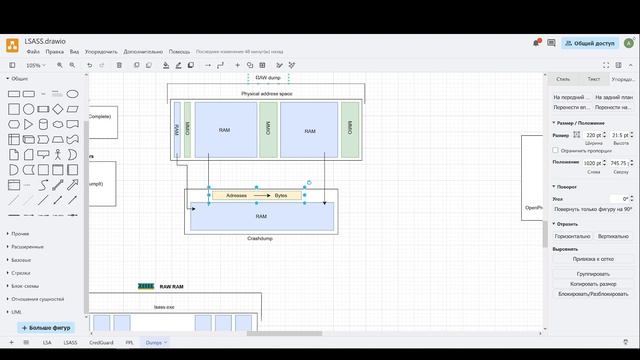Click the Группировать button
640x360 pixels.
coord(593,274)
